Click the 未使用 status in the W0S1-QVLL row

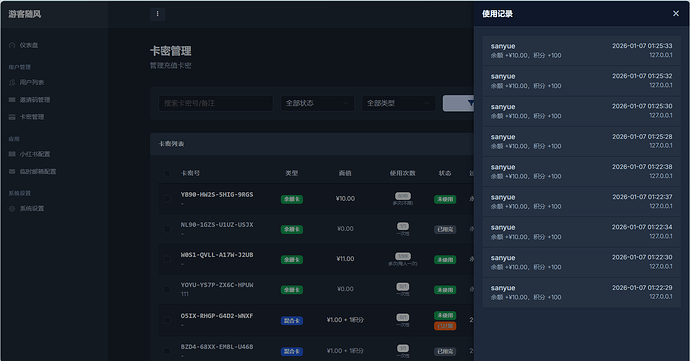445,260
